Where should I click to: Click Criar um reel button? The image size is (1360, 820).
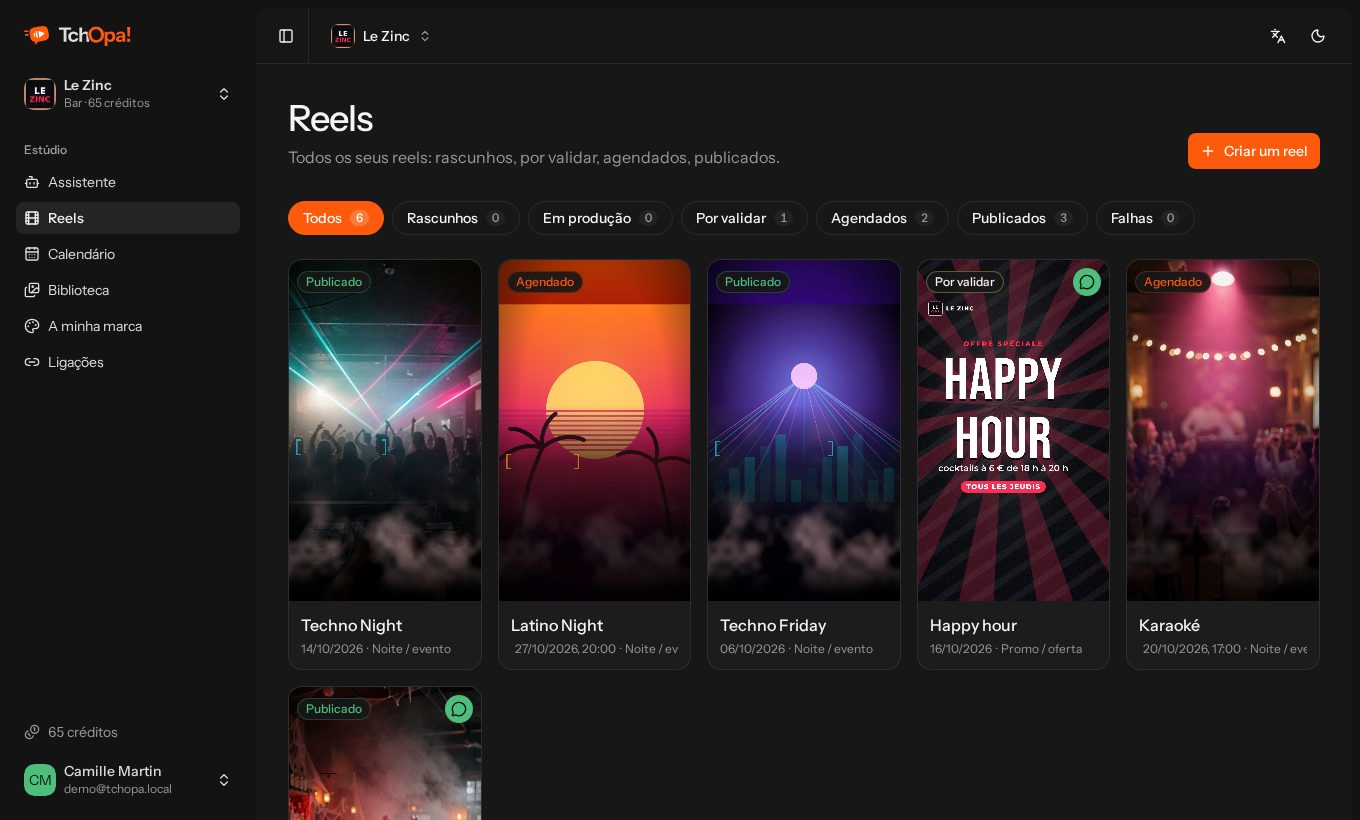click(1254, 151)
